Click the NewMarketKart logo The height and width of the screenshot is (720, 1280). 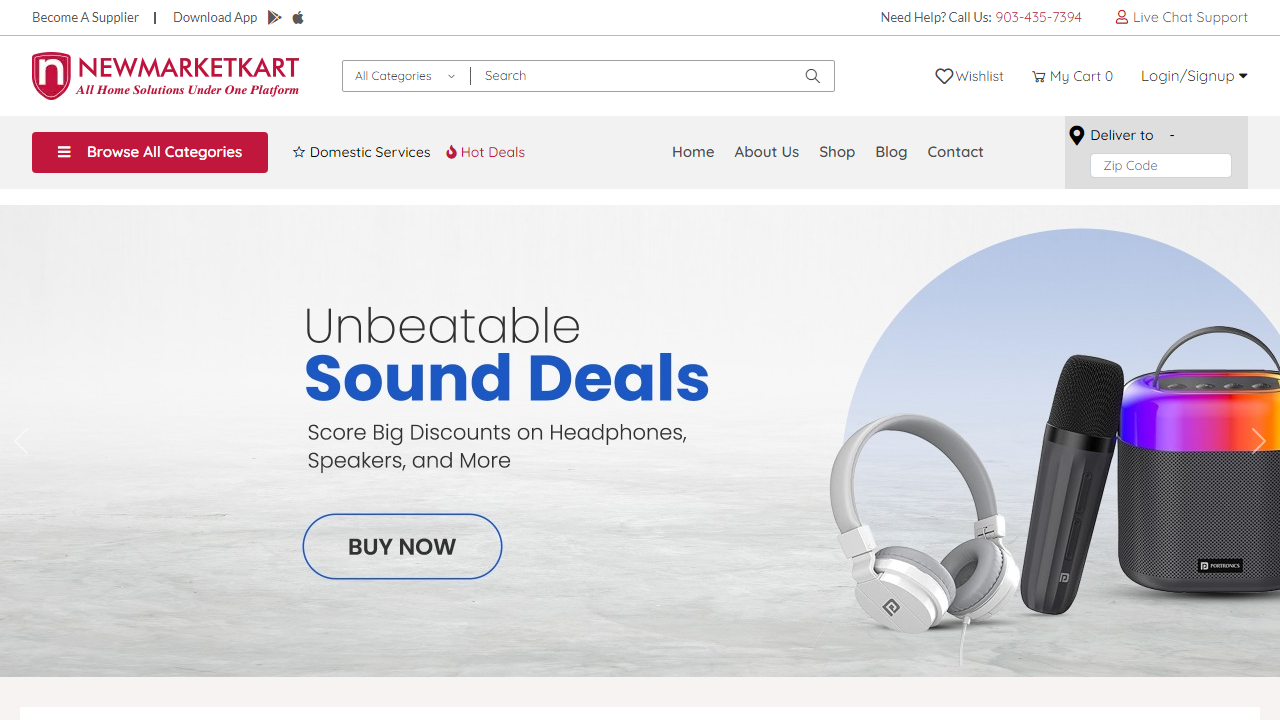click(165, 76)
